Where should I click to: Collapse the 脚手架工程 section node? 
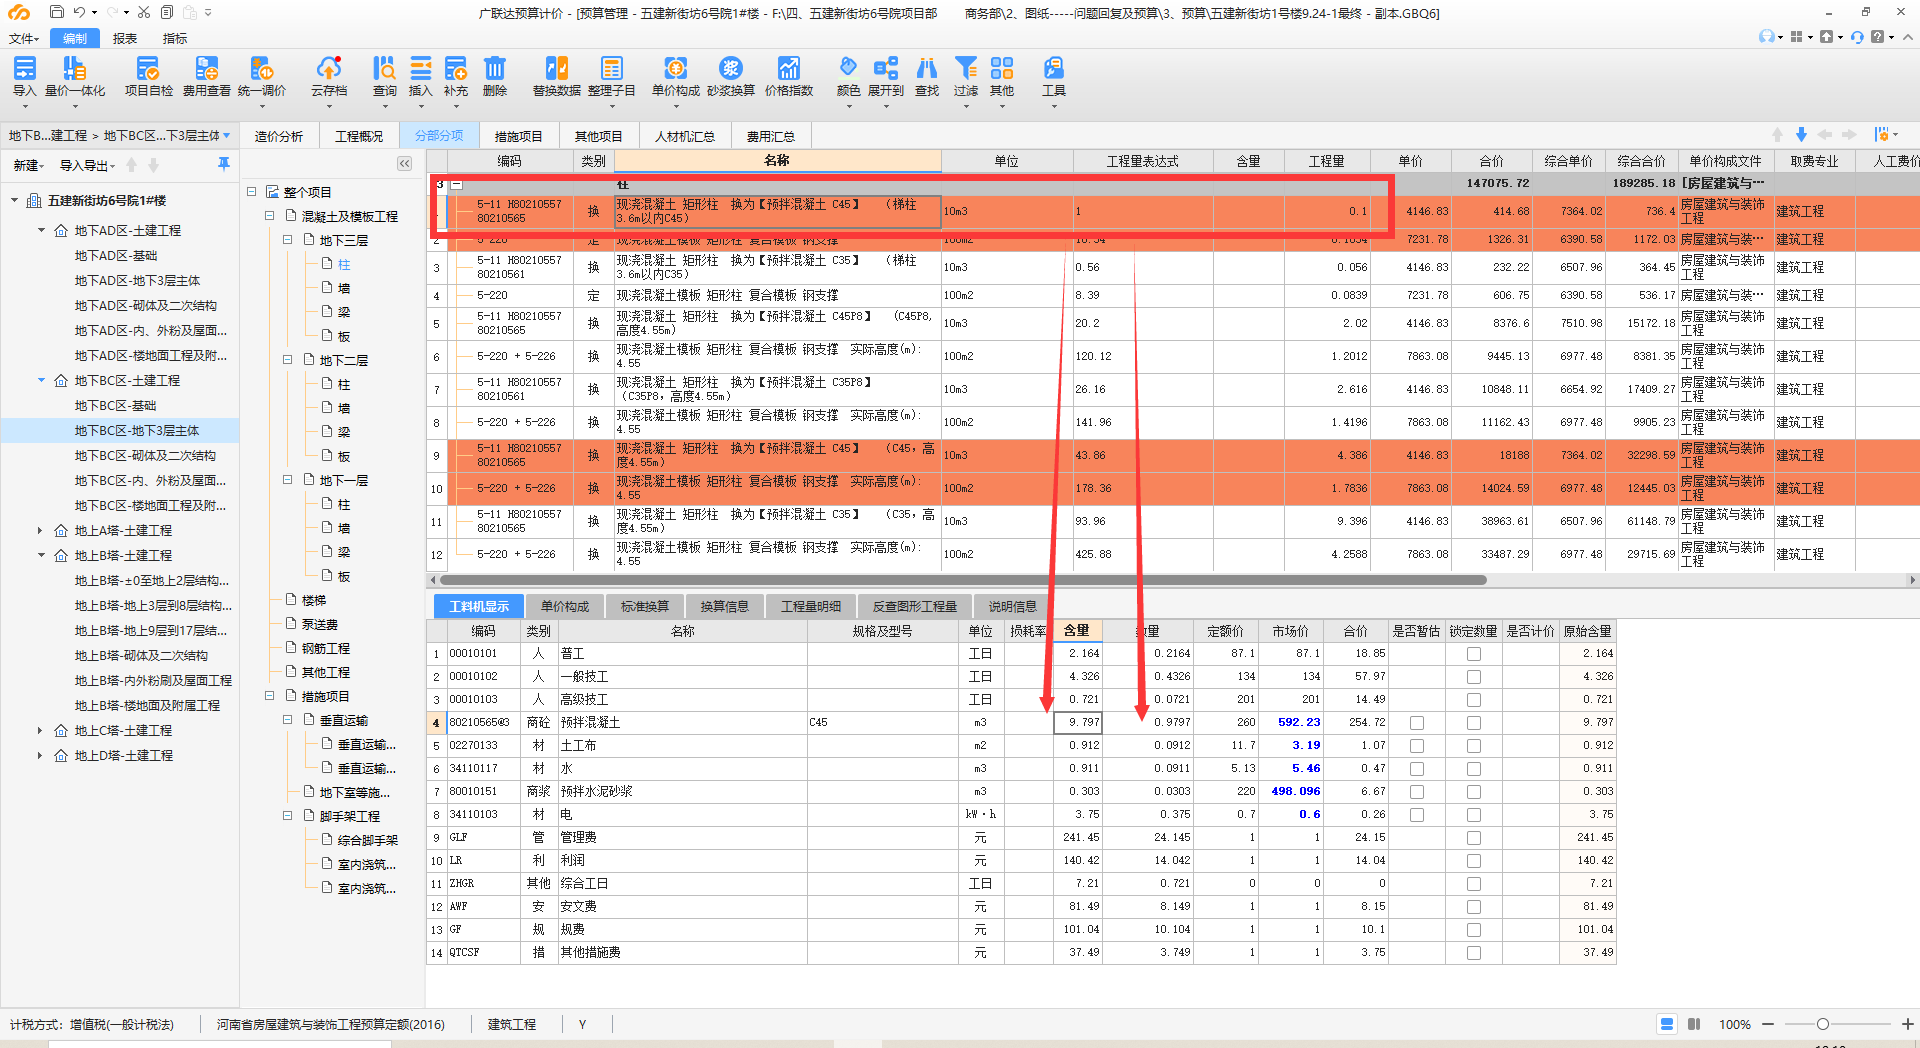click(x=287, y=816)
